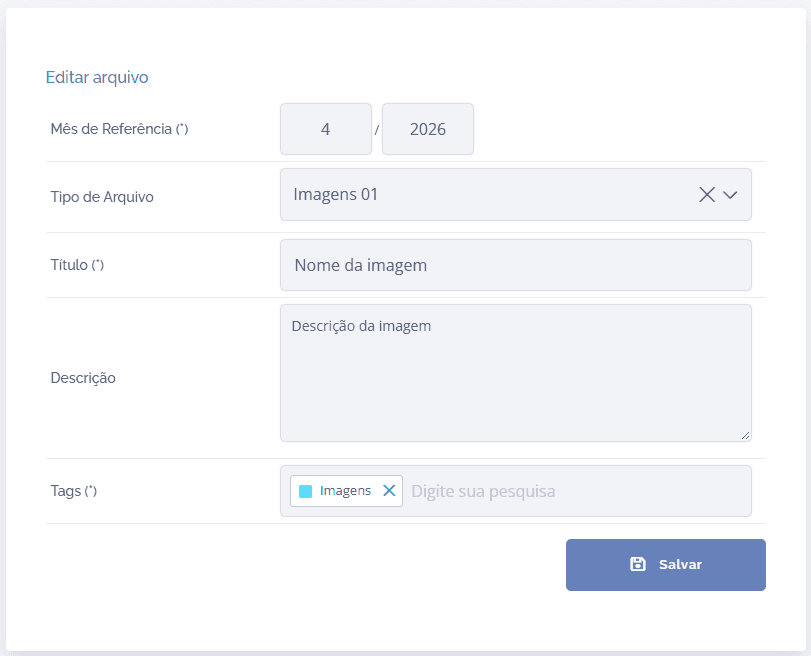Select the Imagens tag chip
Screen dimensions: 811x656
[x=346, y=491]
